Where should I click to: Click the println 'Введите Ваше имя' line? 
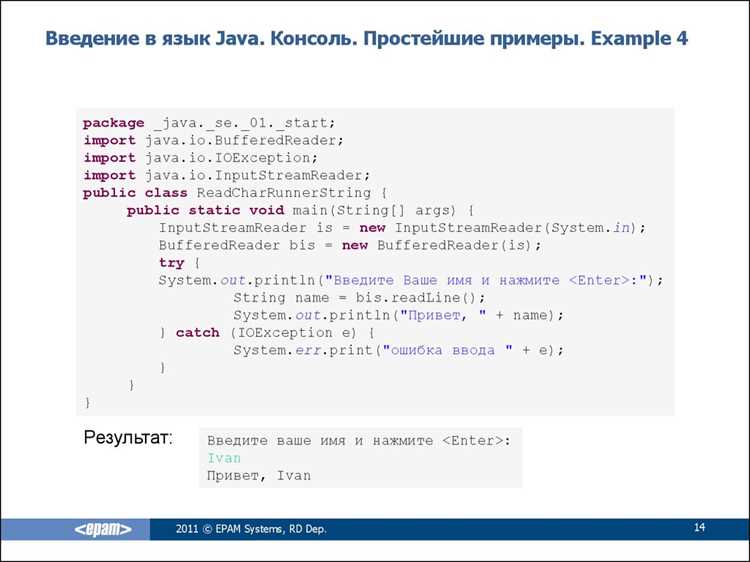point(411,280)
